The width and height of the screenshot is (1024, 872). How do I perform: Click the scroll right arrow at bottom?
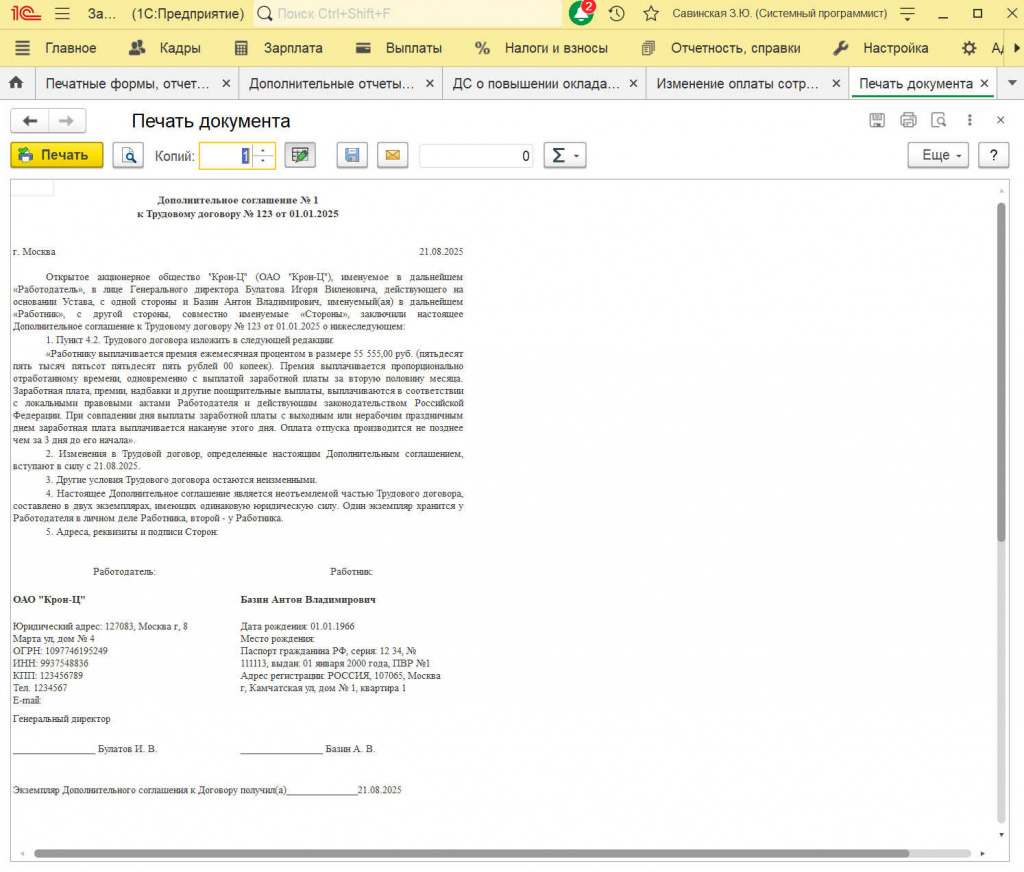982,853
